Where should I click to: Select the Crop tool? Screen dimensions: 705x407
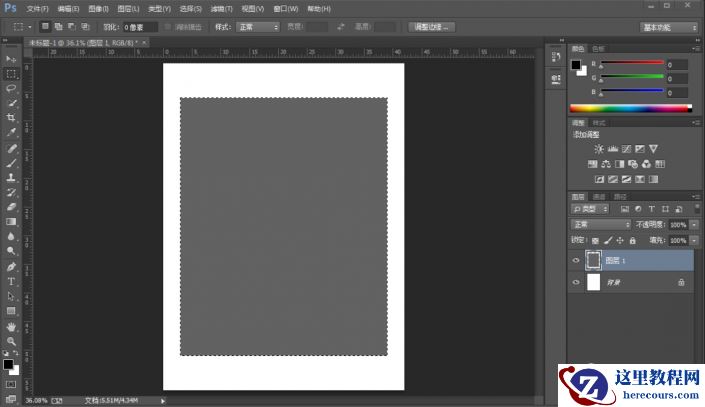click(x=11, y=117)
